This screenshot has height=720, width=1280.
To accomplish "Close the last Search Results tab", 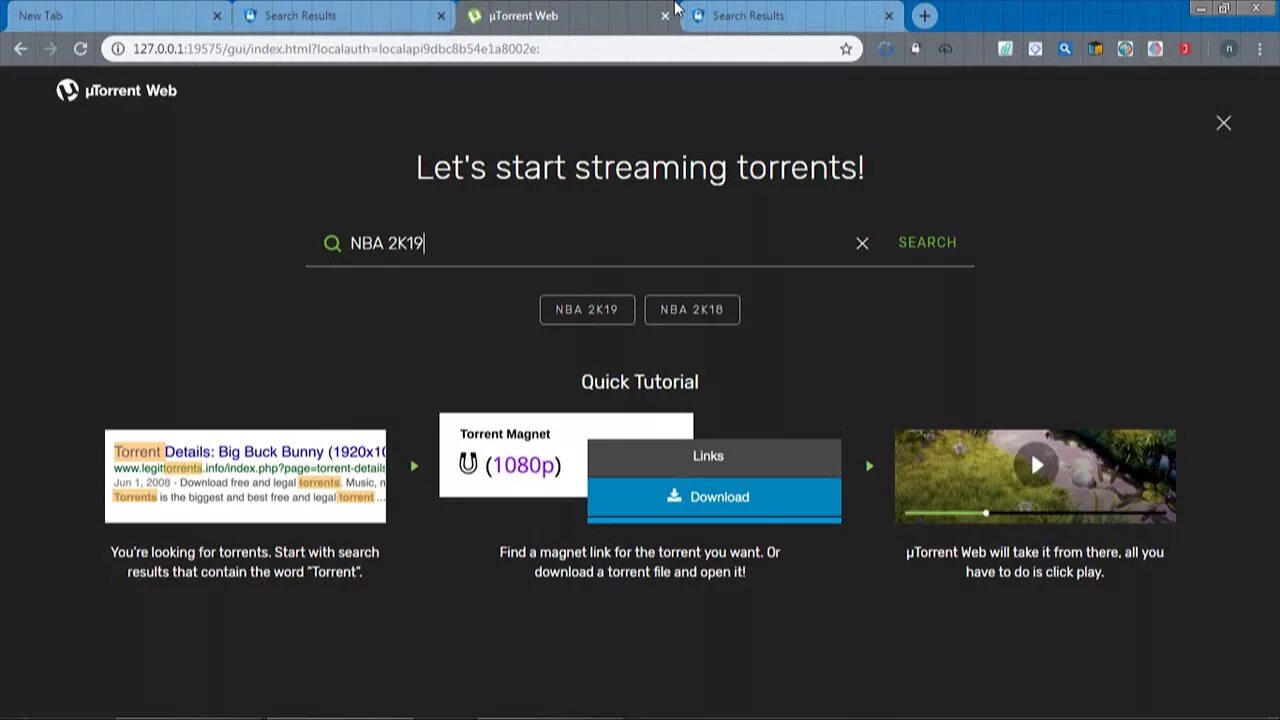I will pos(889,16).
